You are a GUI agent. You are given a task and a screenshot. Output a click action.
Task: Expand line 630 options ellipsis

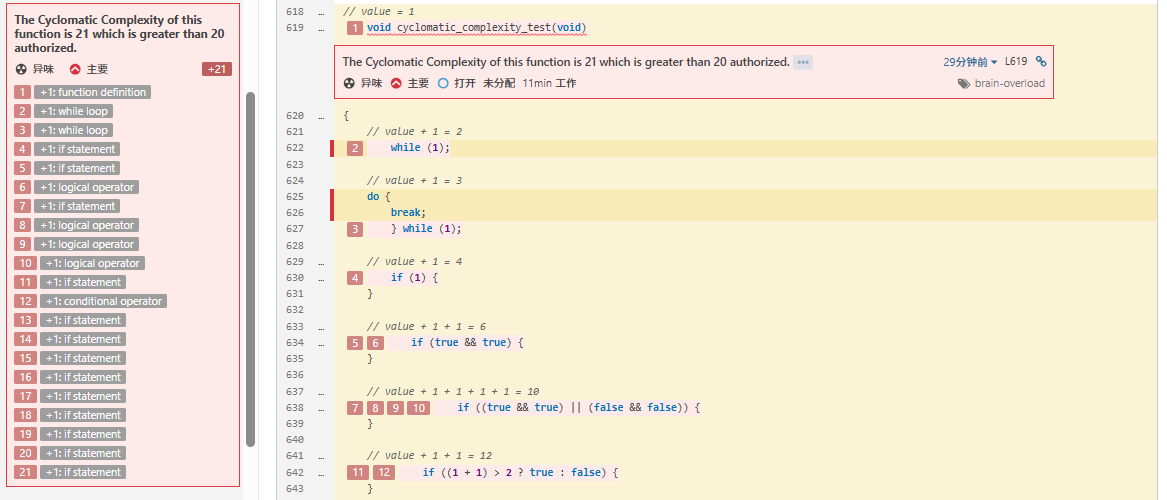click(x=321, y=278)
